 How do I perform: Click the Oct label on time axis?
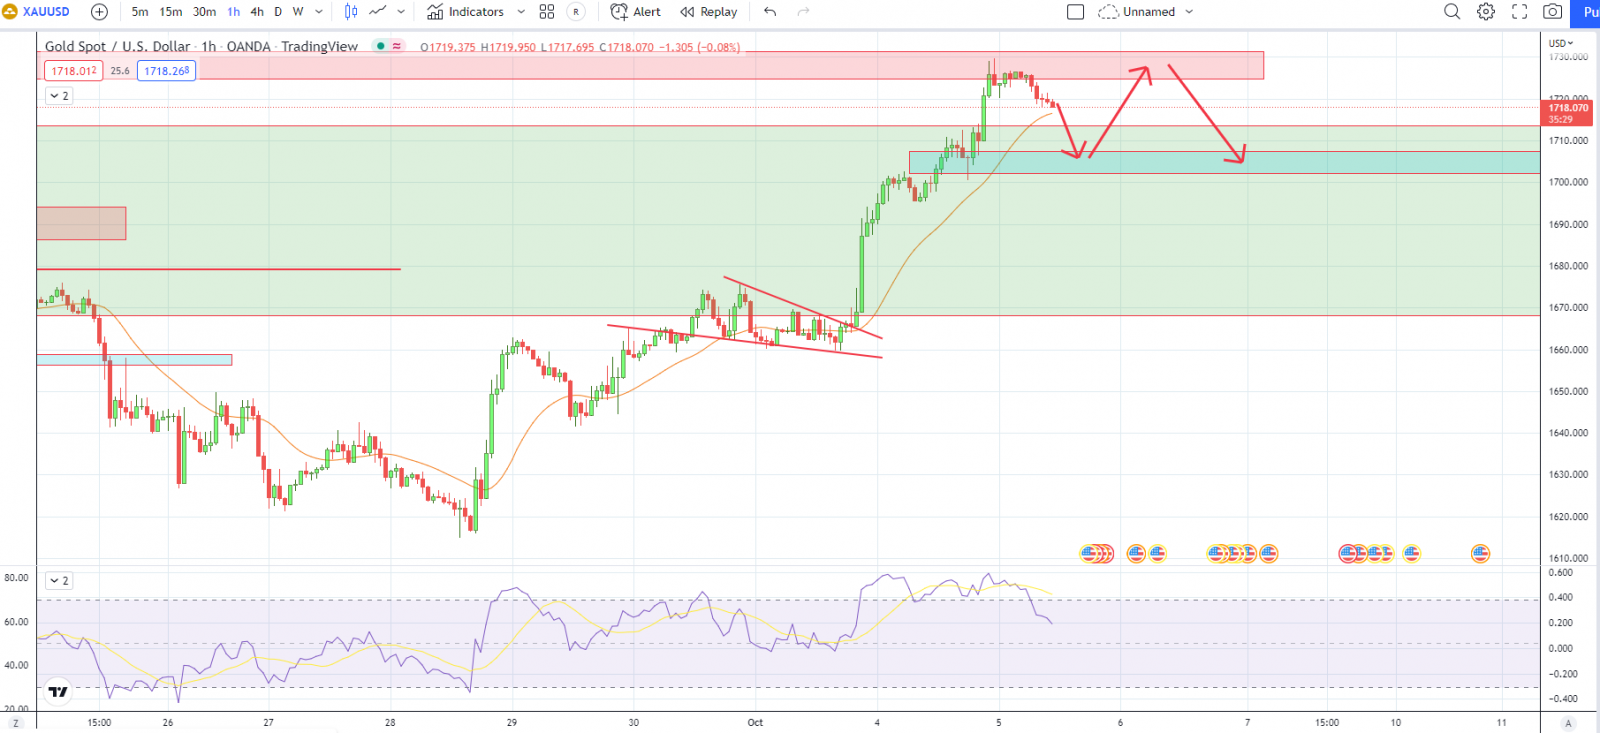(755, 722)
